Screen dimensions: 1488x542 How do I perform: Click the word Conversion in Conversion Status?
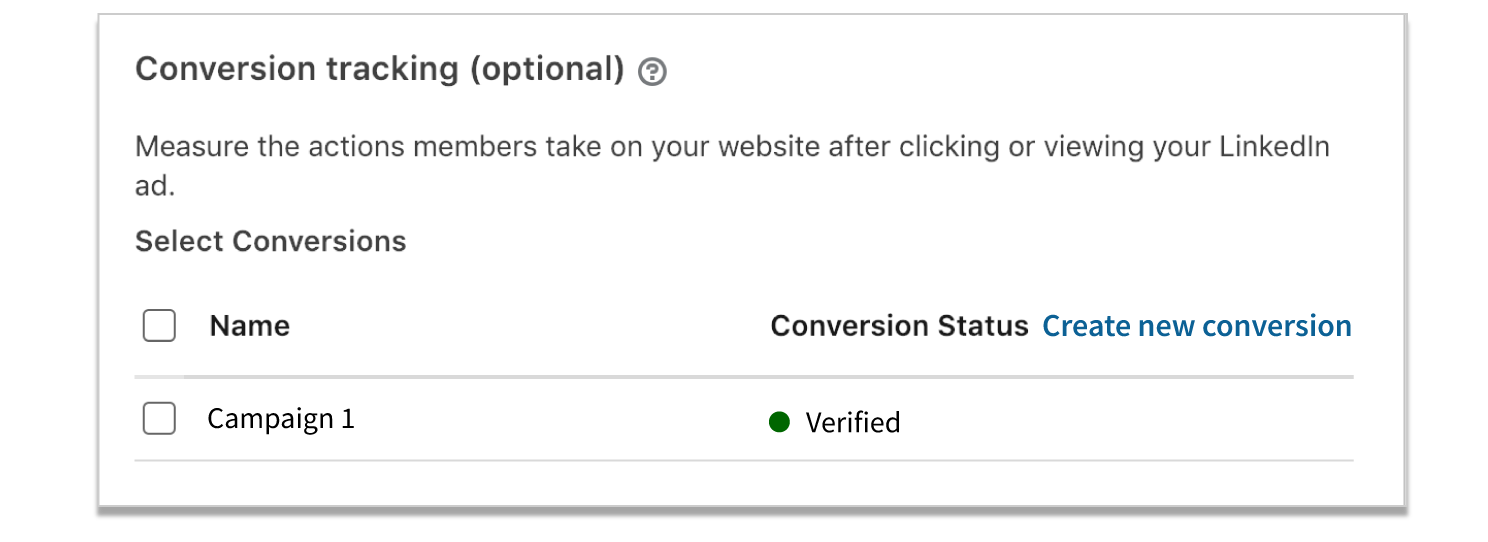coord(849,326)
